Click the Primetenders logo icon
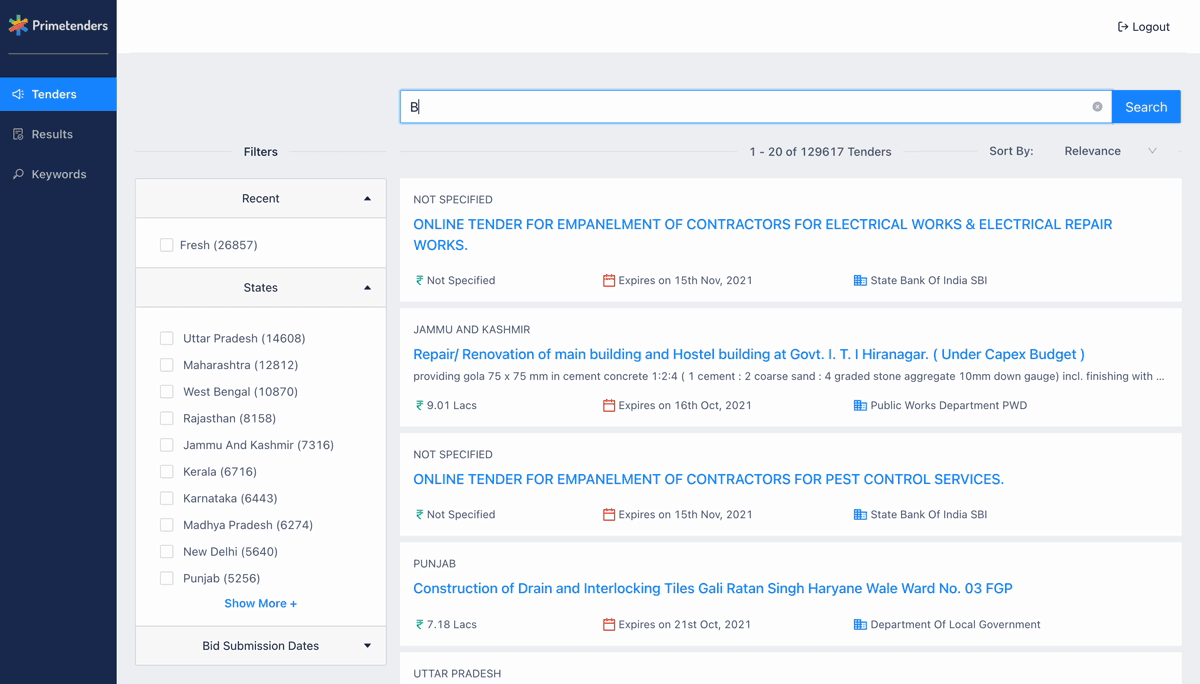This screenshot has height=684, width=1200. pyautogui.click(x=18, y=25)
